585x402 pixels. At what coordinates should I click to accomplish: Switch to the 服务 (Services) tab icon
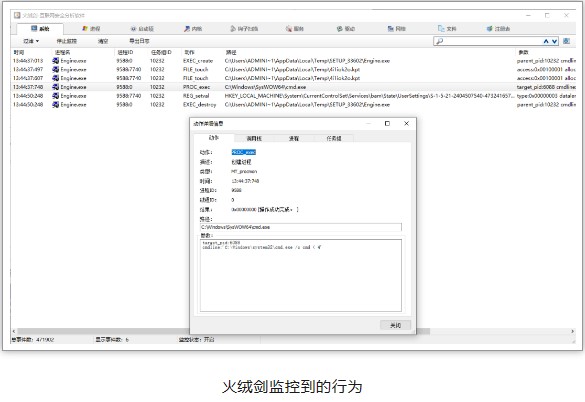click(x=289, y=29)
